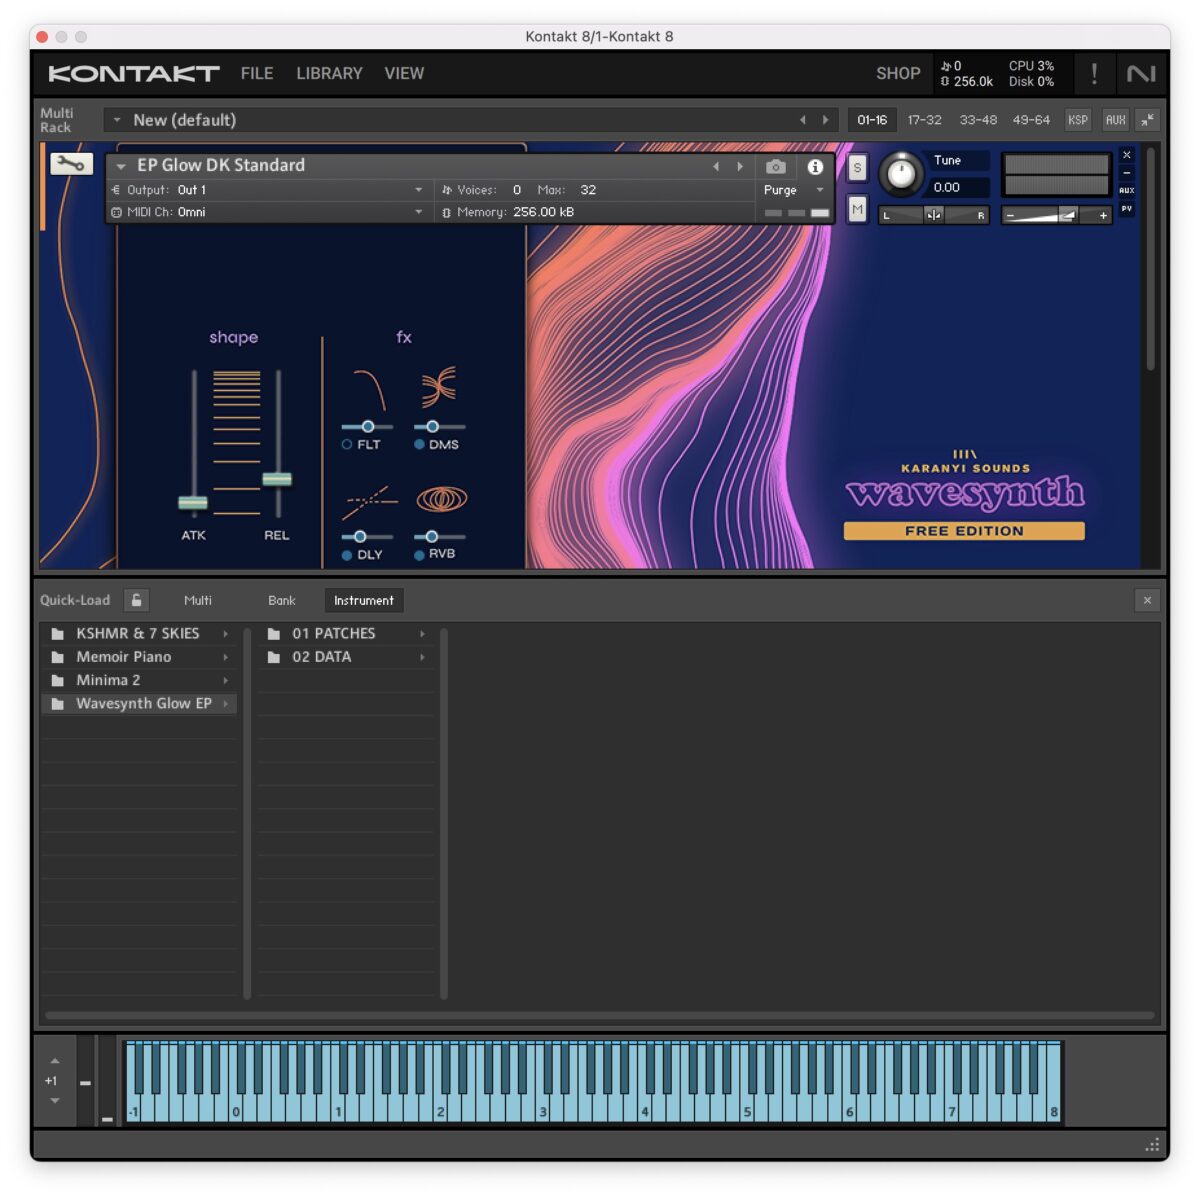The height and width of the screenshot is (1196, 1200).
Task: Minimize the instrument header view
Action: pos(1127,173)
